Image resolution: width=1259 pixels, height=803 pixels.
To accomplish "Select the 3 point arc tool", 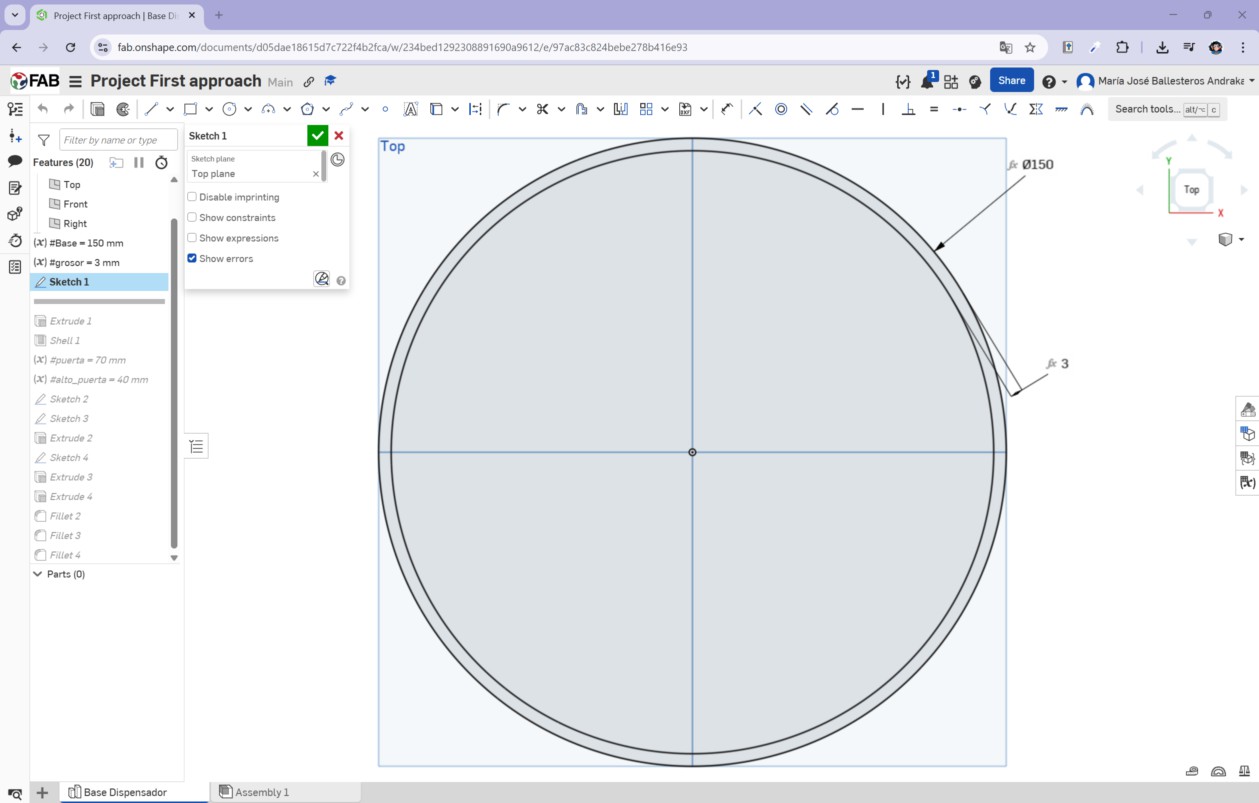I will pos(268,109).
